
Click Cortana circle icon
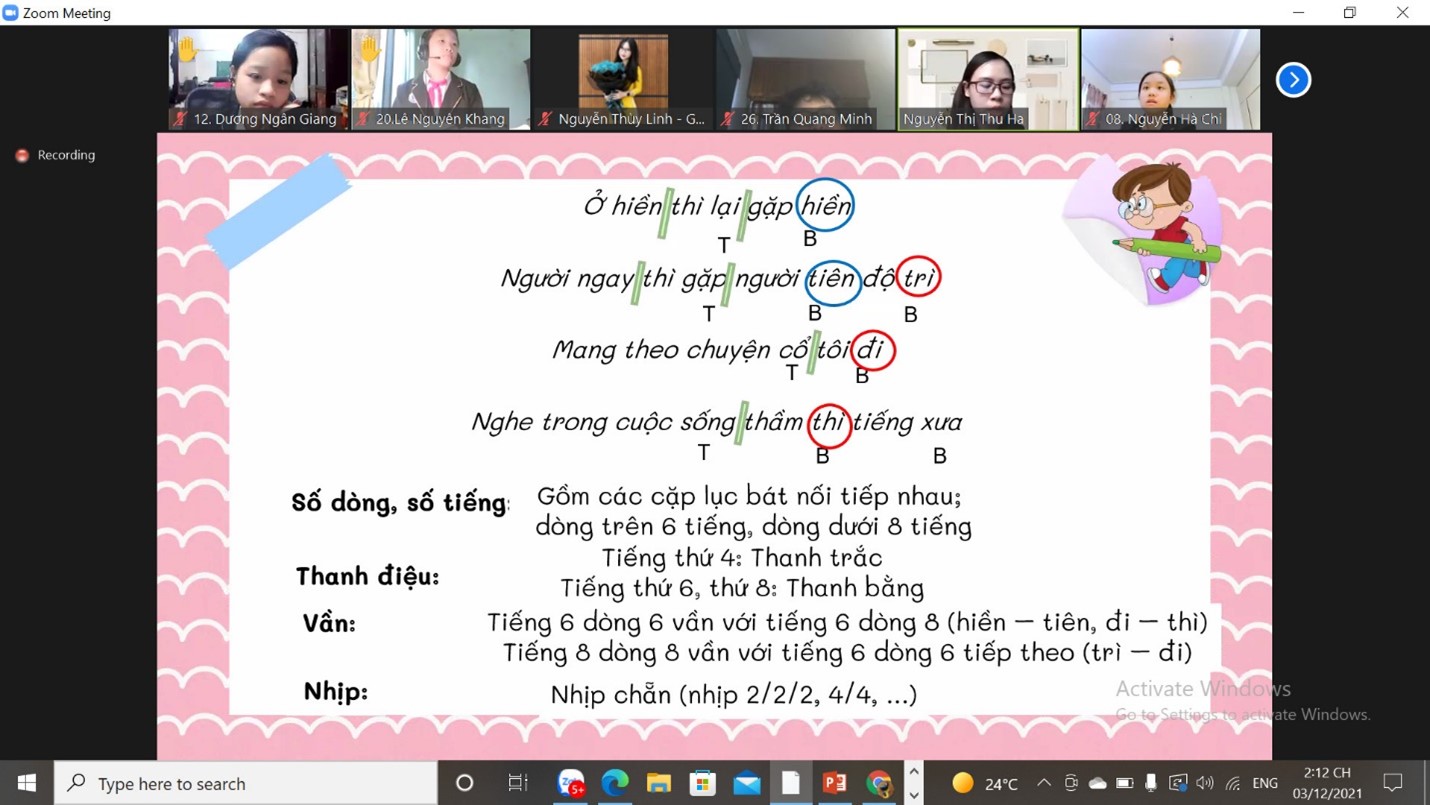tap(464, 783)
